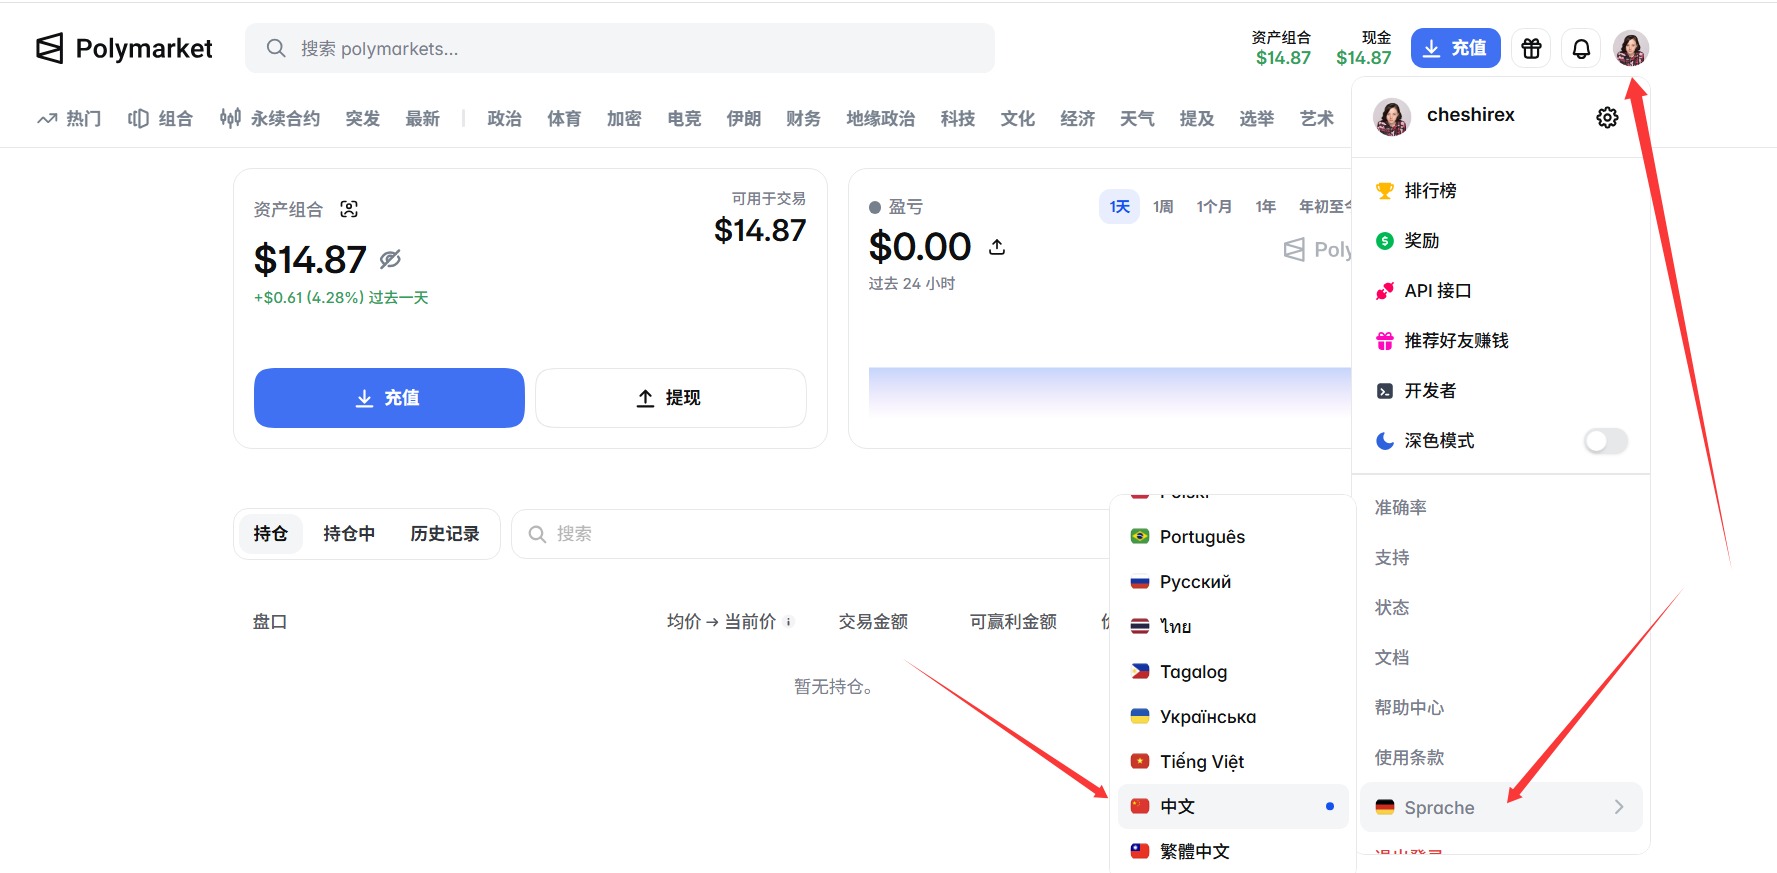Viewport: 1777px width, 873px height.
Task: Open the gift rewards icon in header
Action: click(x=1531, y=48)
